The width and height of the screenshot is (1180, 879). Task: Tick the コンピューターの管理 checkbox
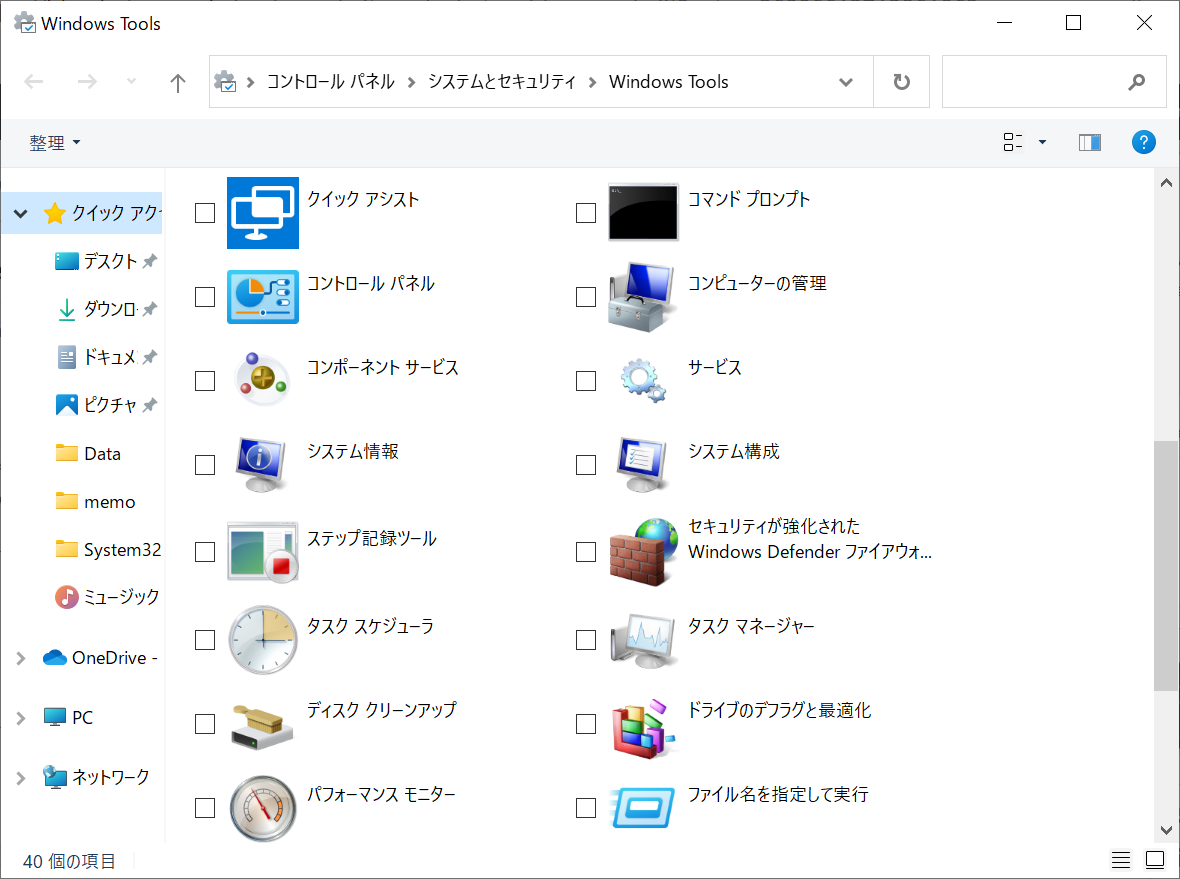[585, 297]
